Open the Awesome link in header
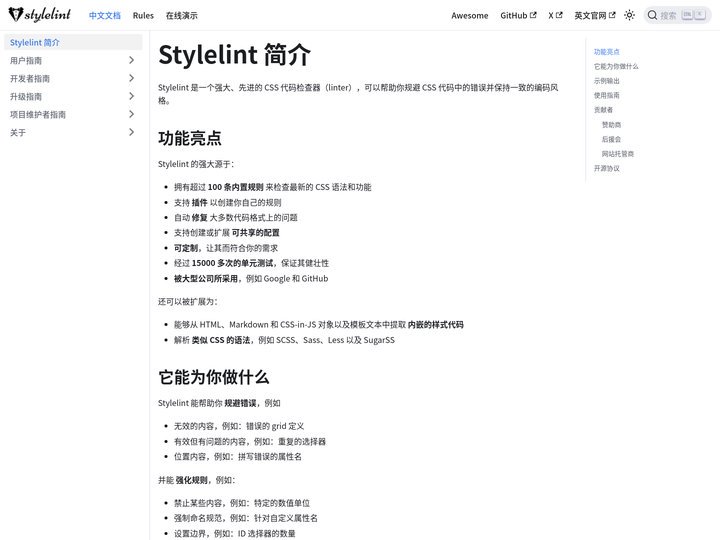 tap(470, 15)
